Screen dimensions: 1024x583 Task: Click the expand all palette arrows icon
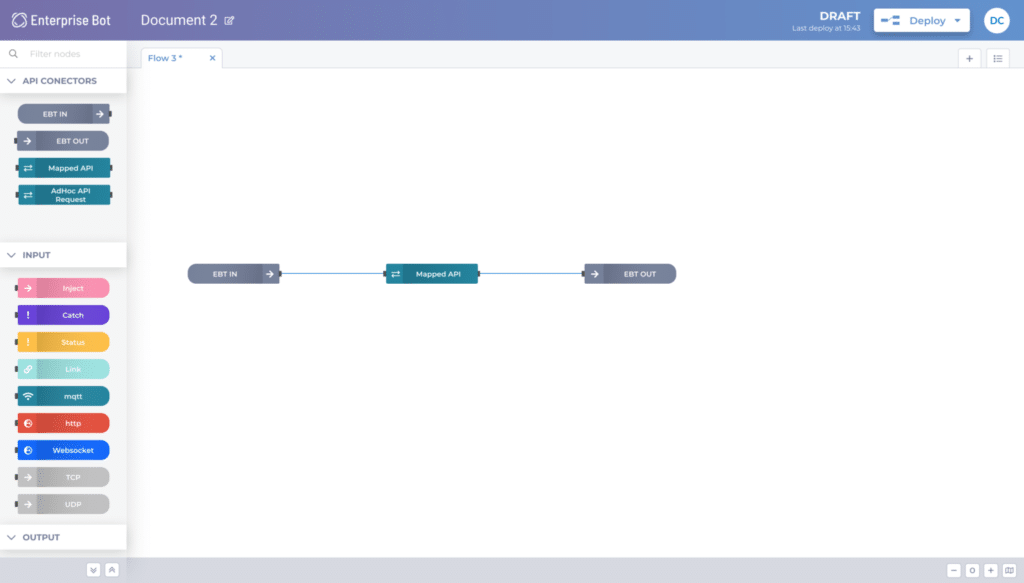pyautogui.click(x=111, y=570)
